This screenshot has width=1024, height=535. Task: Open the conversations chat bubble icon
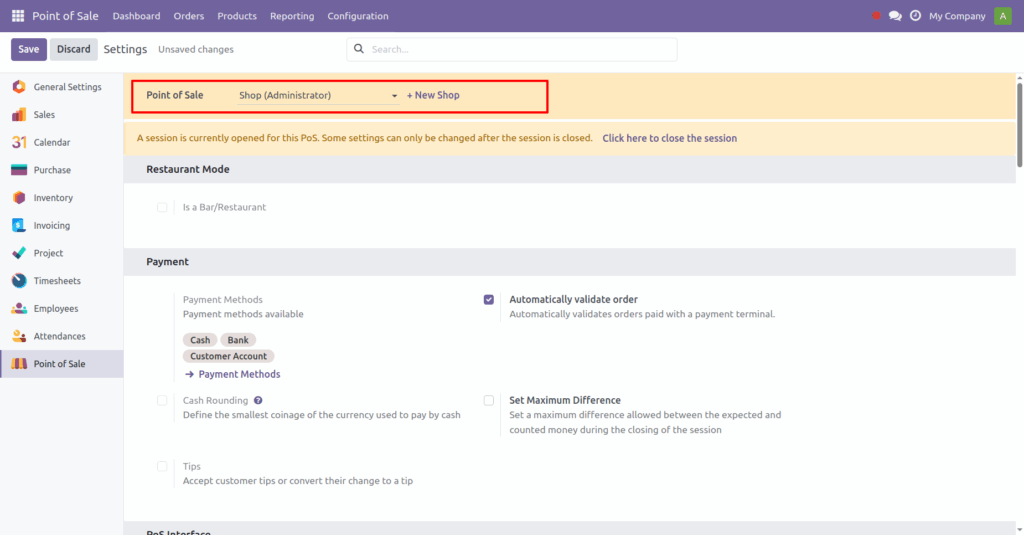click(x=895, y=16)
